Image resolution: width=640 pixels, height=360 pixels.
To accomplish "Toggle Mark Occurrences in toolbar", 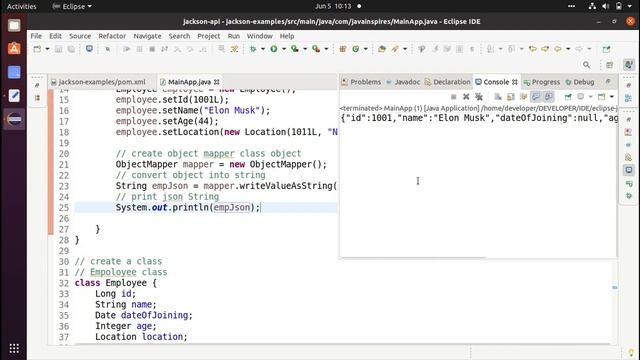I will (x=435, y=49).
